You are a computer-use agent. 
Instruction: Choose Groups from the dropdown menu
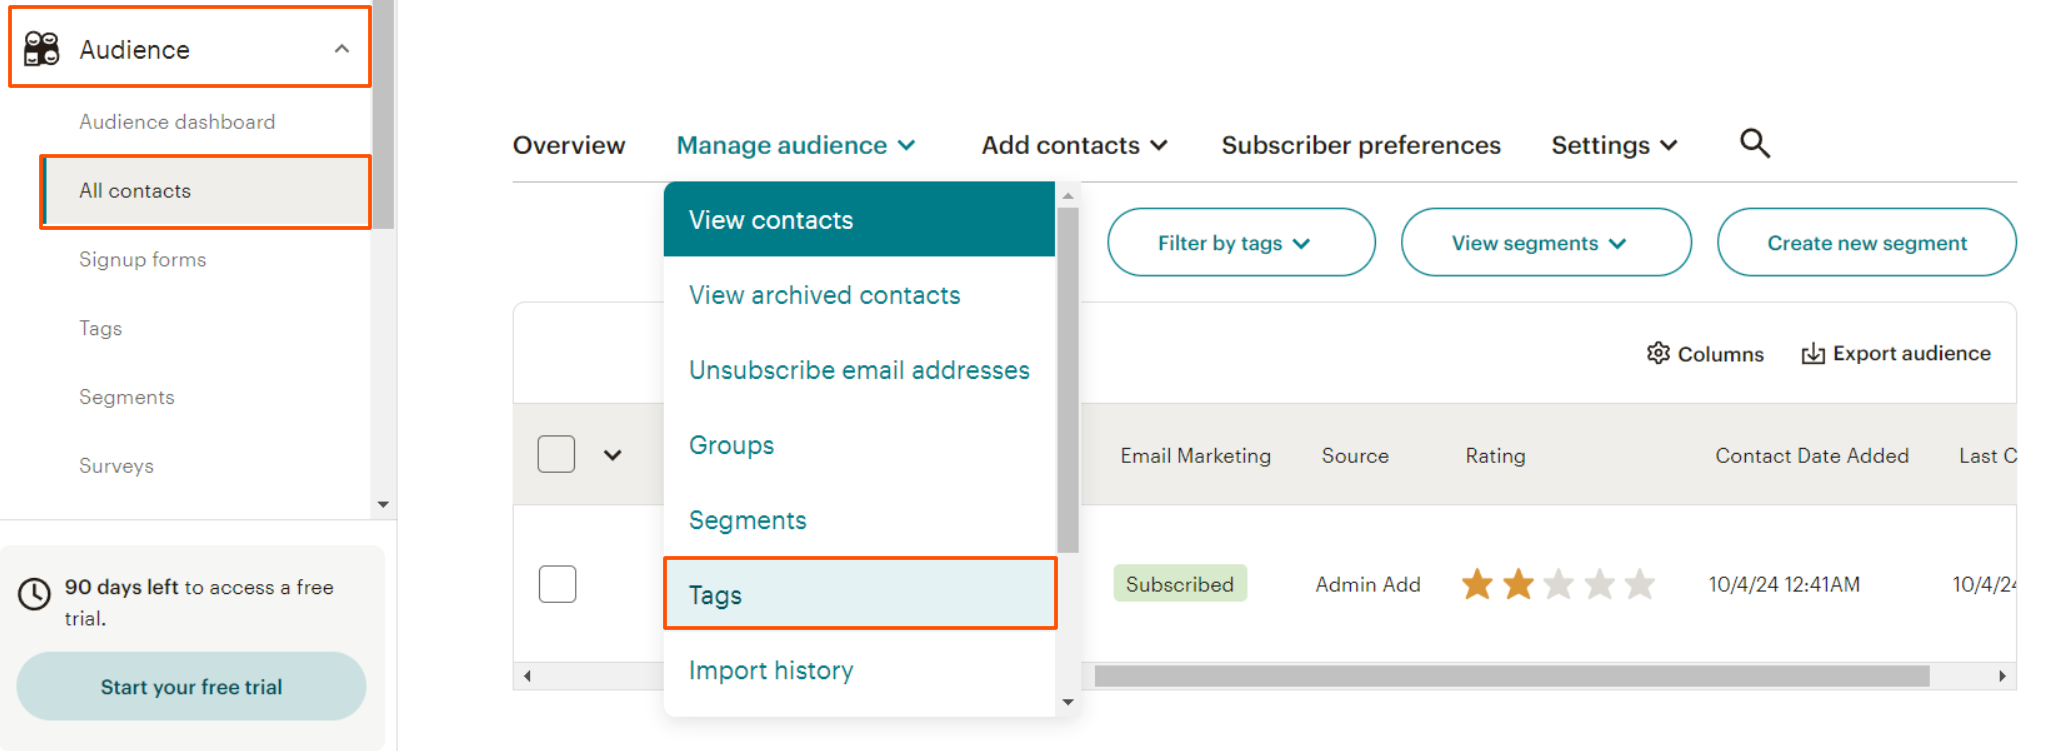[859, 445]
